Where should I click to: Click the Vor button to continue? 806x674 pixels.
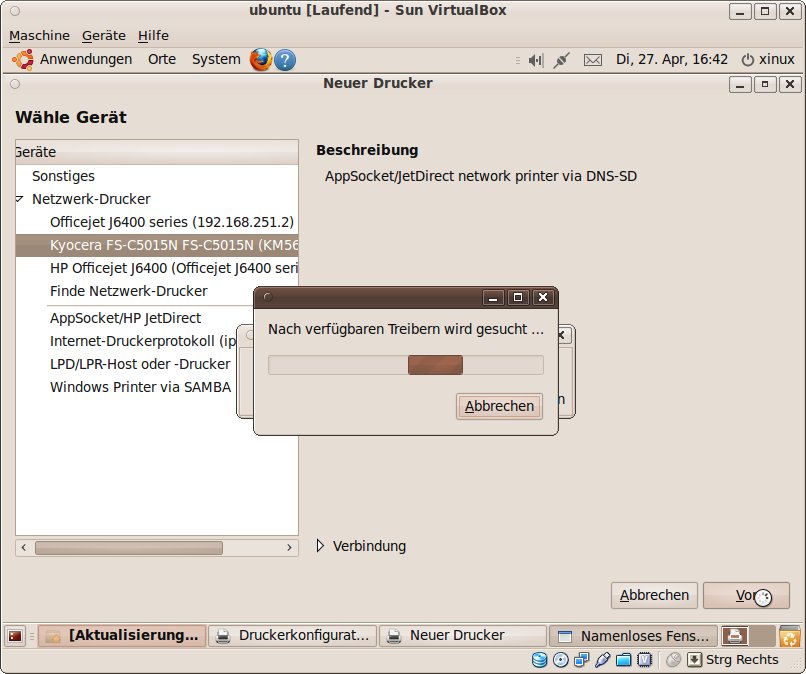pyautogui.click(x=747, y=595)
